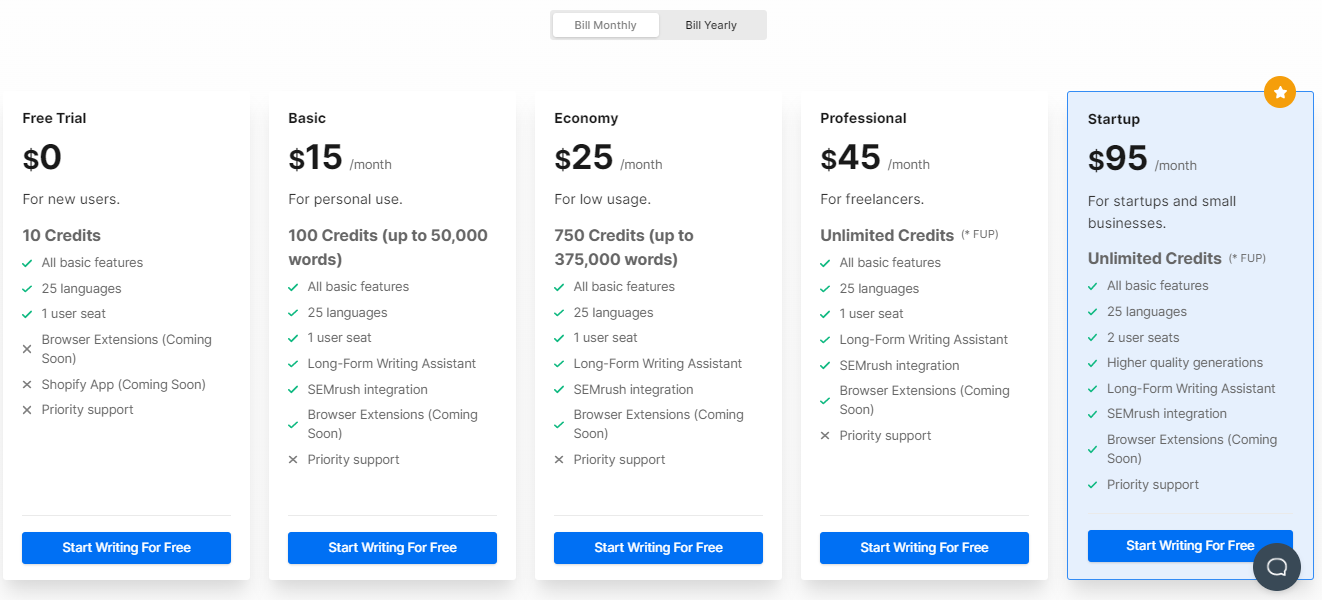The image size is (1322, 600).
Task: Click the star badge on the Startup plan
Action: point(1280,92)
